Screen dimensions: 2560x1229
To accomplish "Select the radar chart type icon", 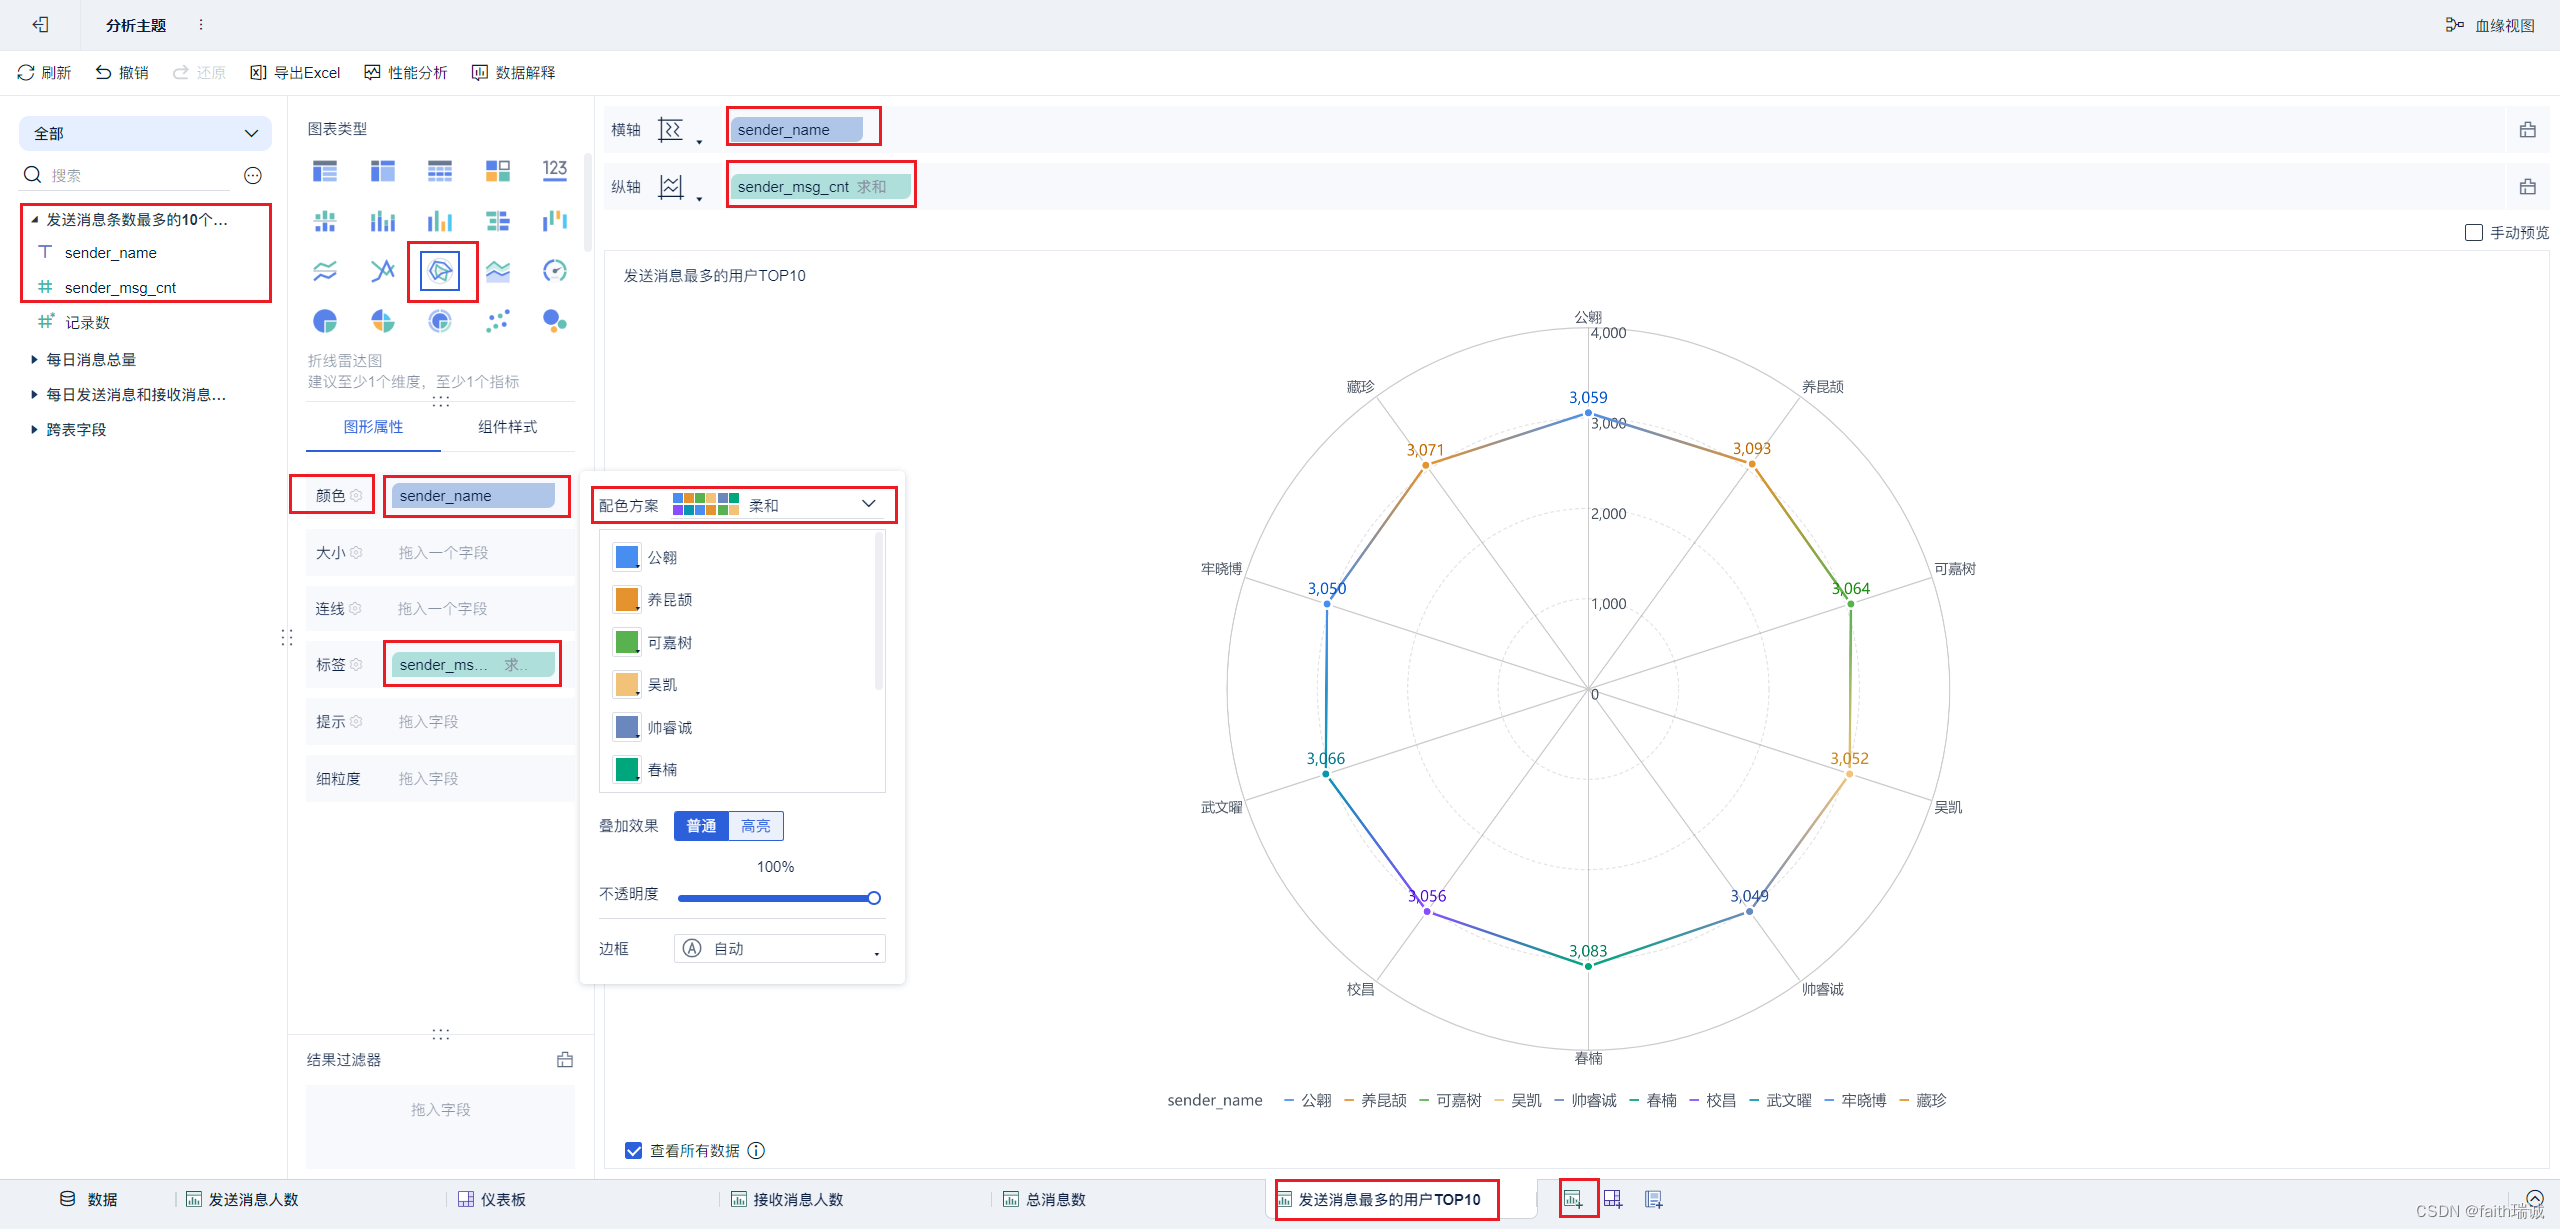I will point(440,271).
